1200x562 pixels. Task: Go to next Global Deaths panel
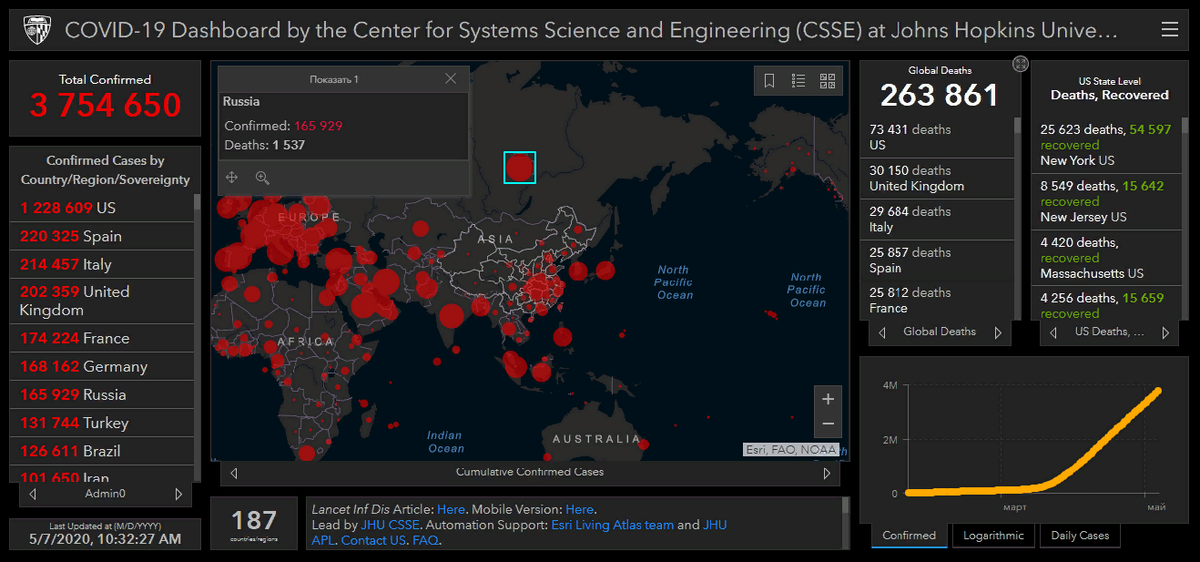(x=998, y=333)
